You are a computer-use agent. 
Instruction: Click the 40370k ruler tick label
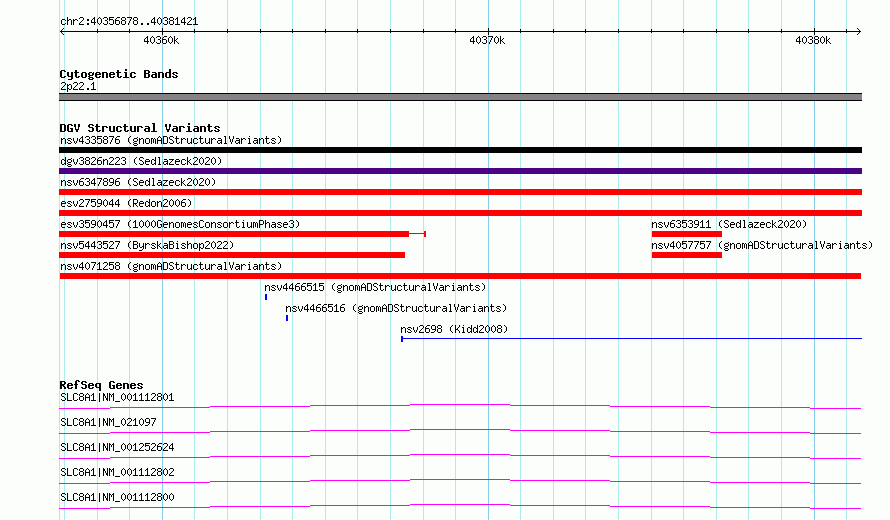pos(487,40)
